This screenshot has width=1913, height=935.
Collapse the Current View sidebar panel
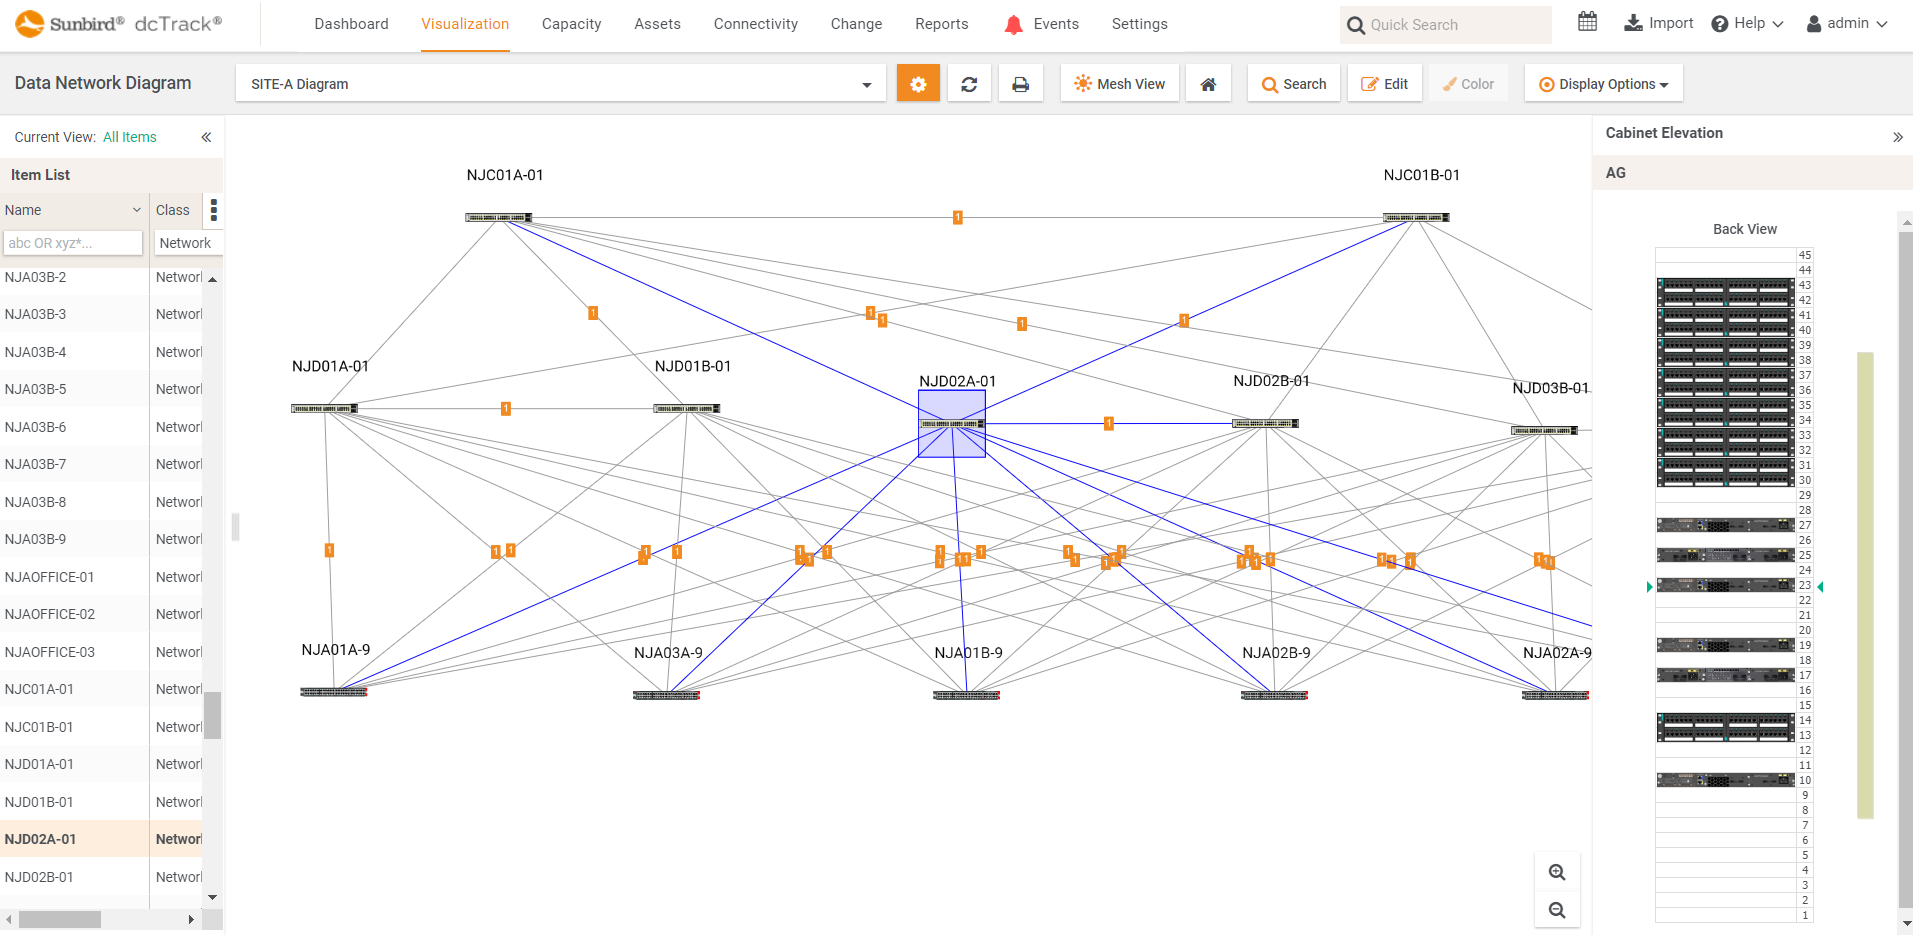tap(207, 137)
